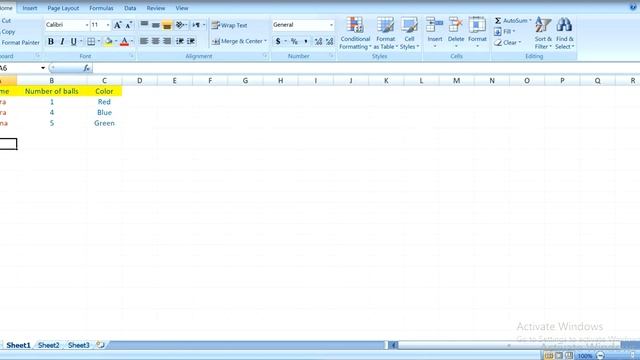Apply the yellow fill color
The image size is (640, 360).
coord(109,41)
